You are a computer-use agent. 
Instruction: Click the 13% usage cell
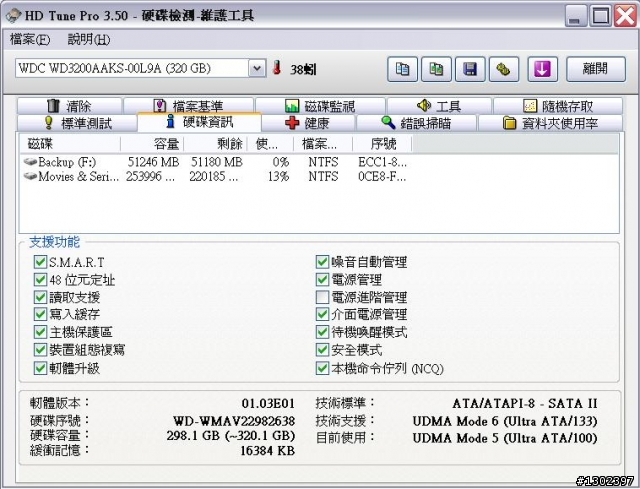[278, 177]
